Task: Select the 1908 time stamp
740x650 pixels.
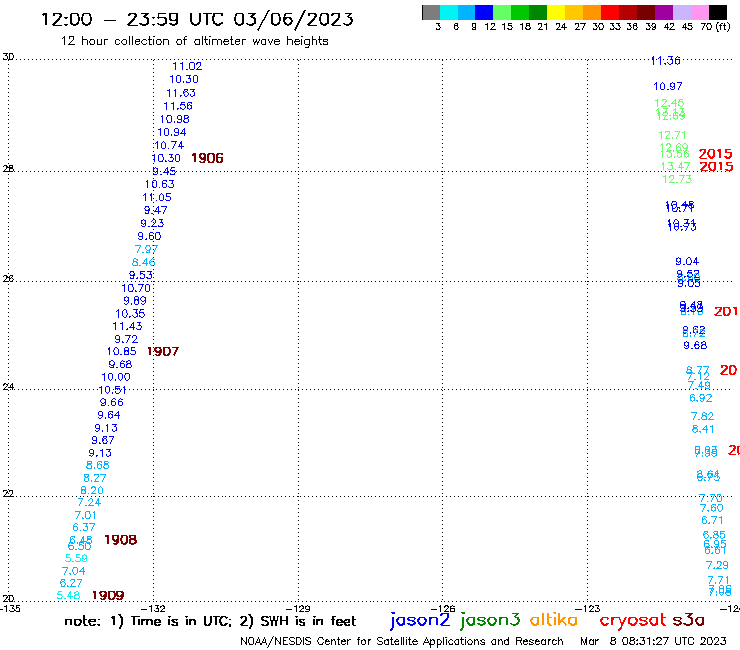Action: point(120,540)
